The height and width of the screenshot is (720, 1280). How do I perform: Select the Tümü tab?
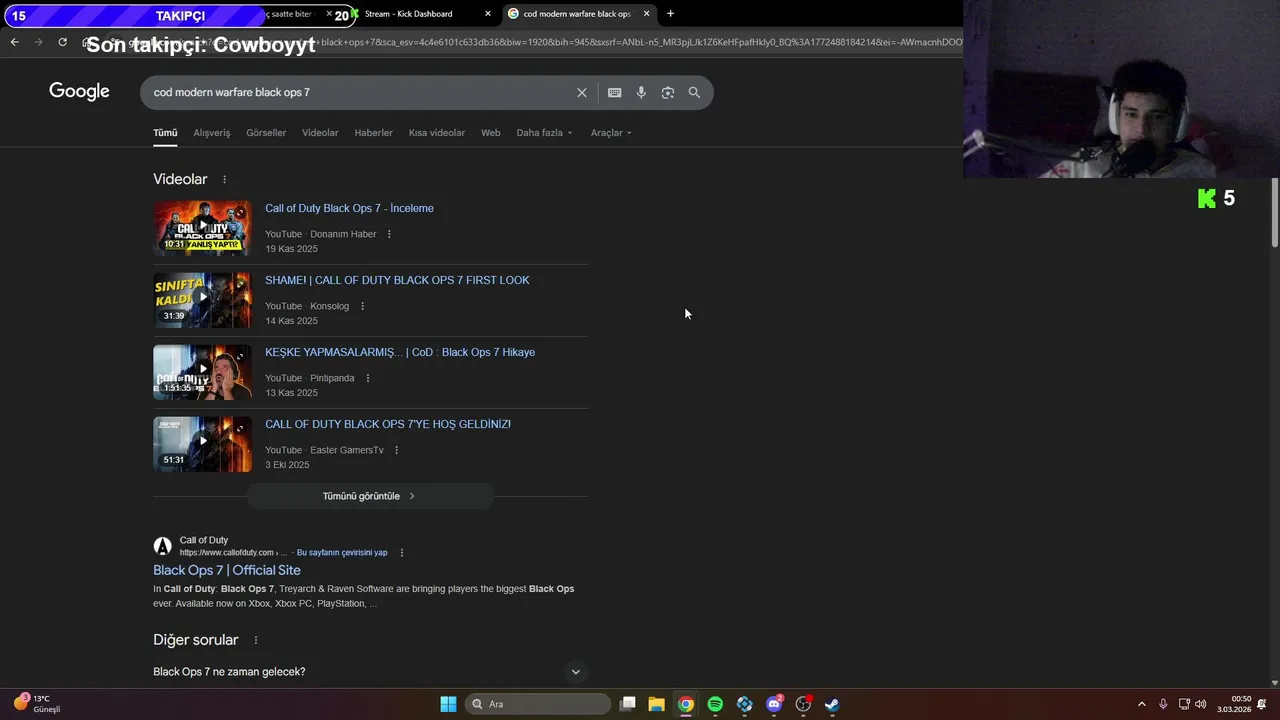165,133
